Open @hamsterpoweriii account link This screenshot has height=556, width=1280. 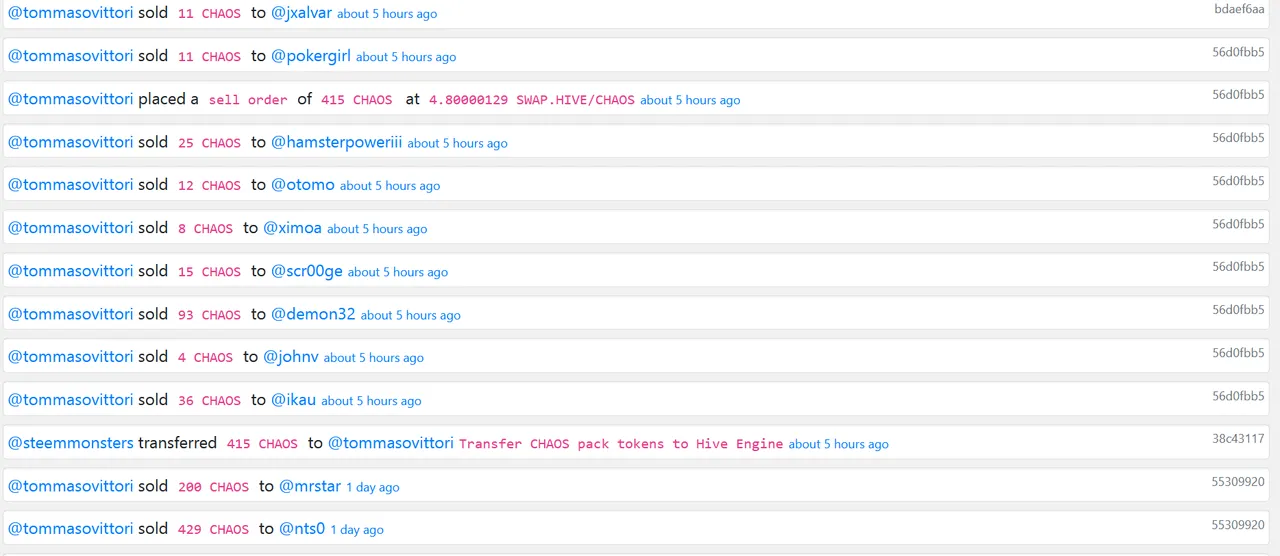[x=336, y=142]
